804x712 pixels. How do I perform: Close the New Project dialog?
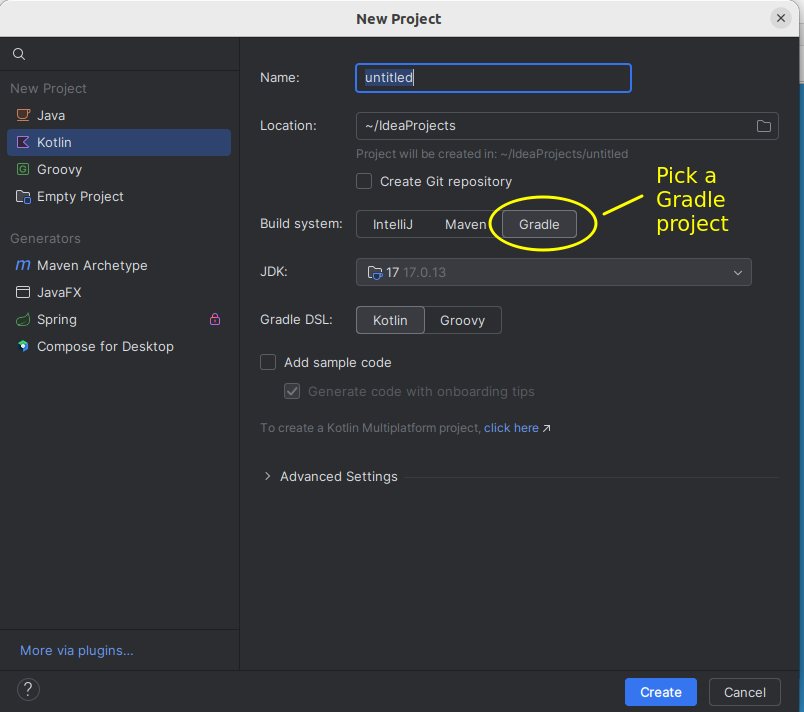coord(780,18)
